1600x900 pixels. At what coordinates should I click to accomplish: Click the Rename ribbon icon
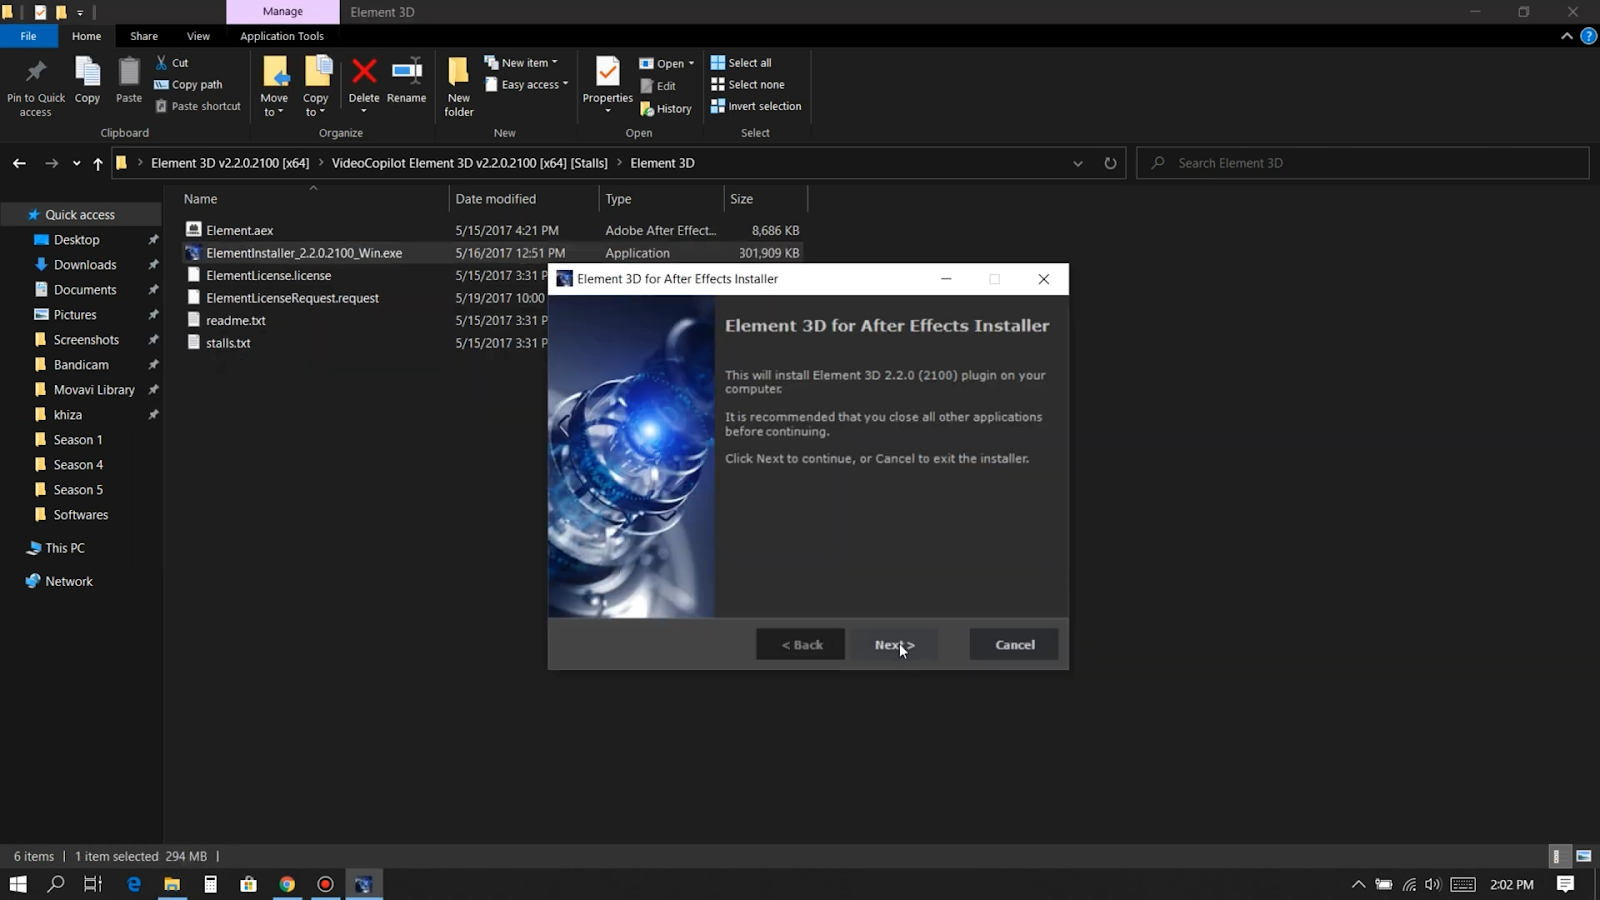coord(407,71)
